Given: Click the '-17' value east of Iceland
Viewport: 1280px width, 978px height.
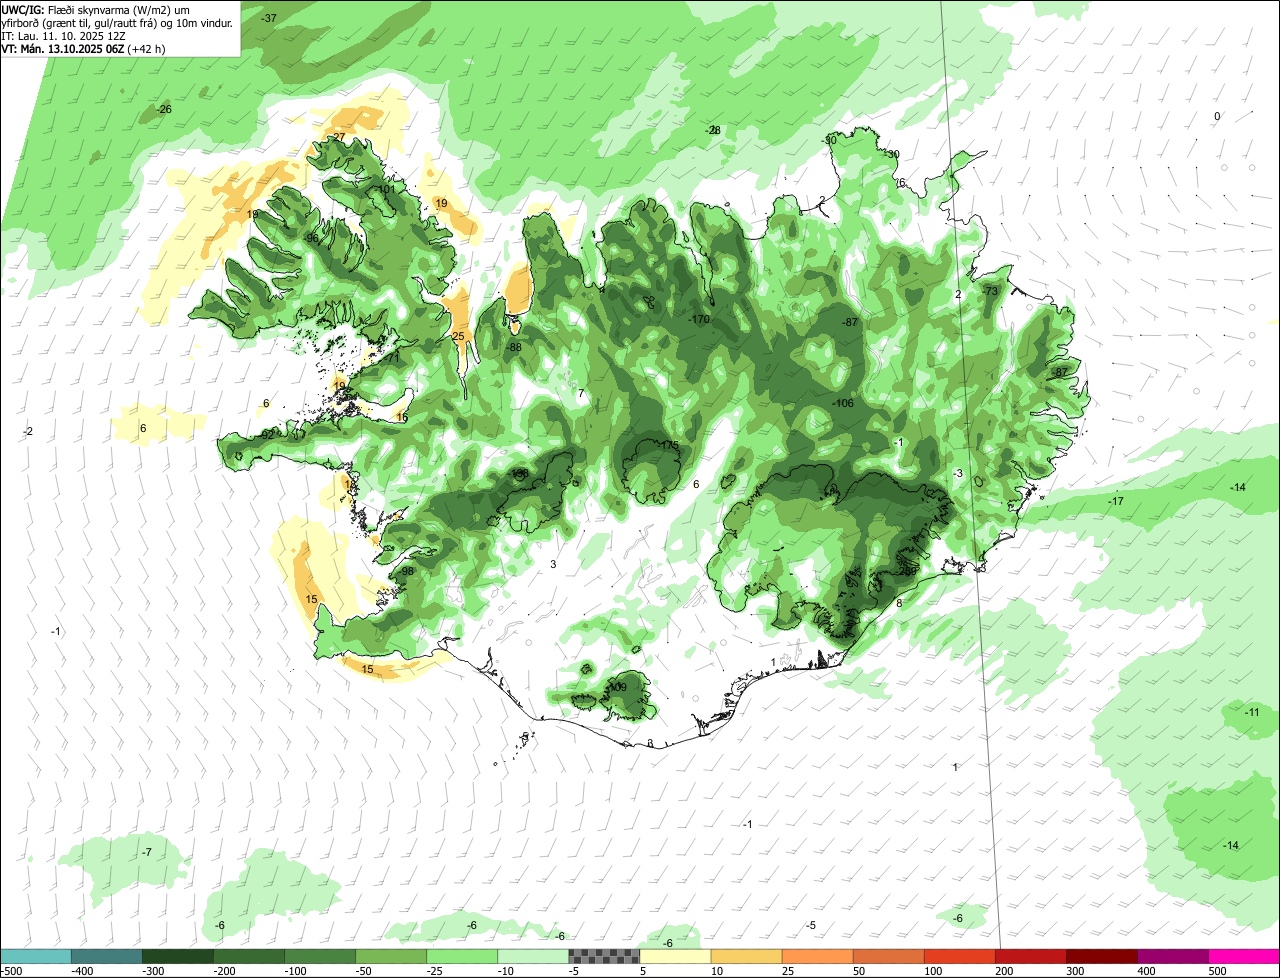Looking at the screenshot, I should point(1116,501).
